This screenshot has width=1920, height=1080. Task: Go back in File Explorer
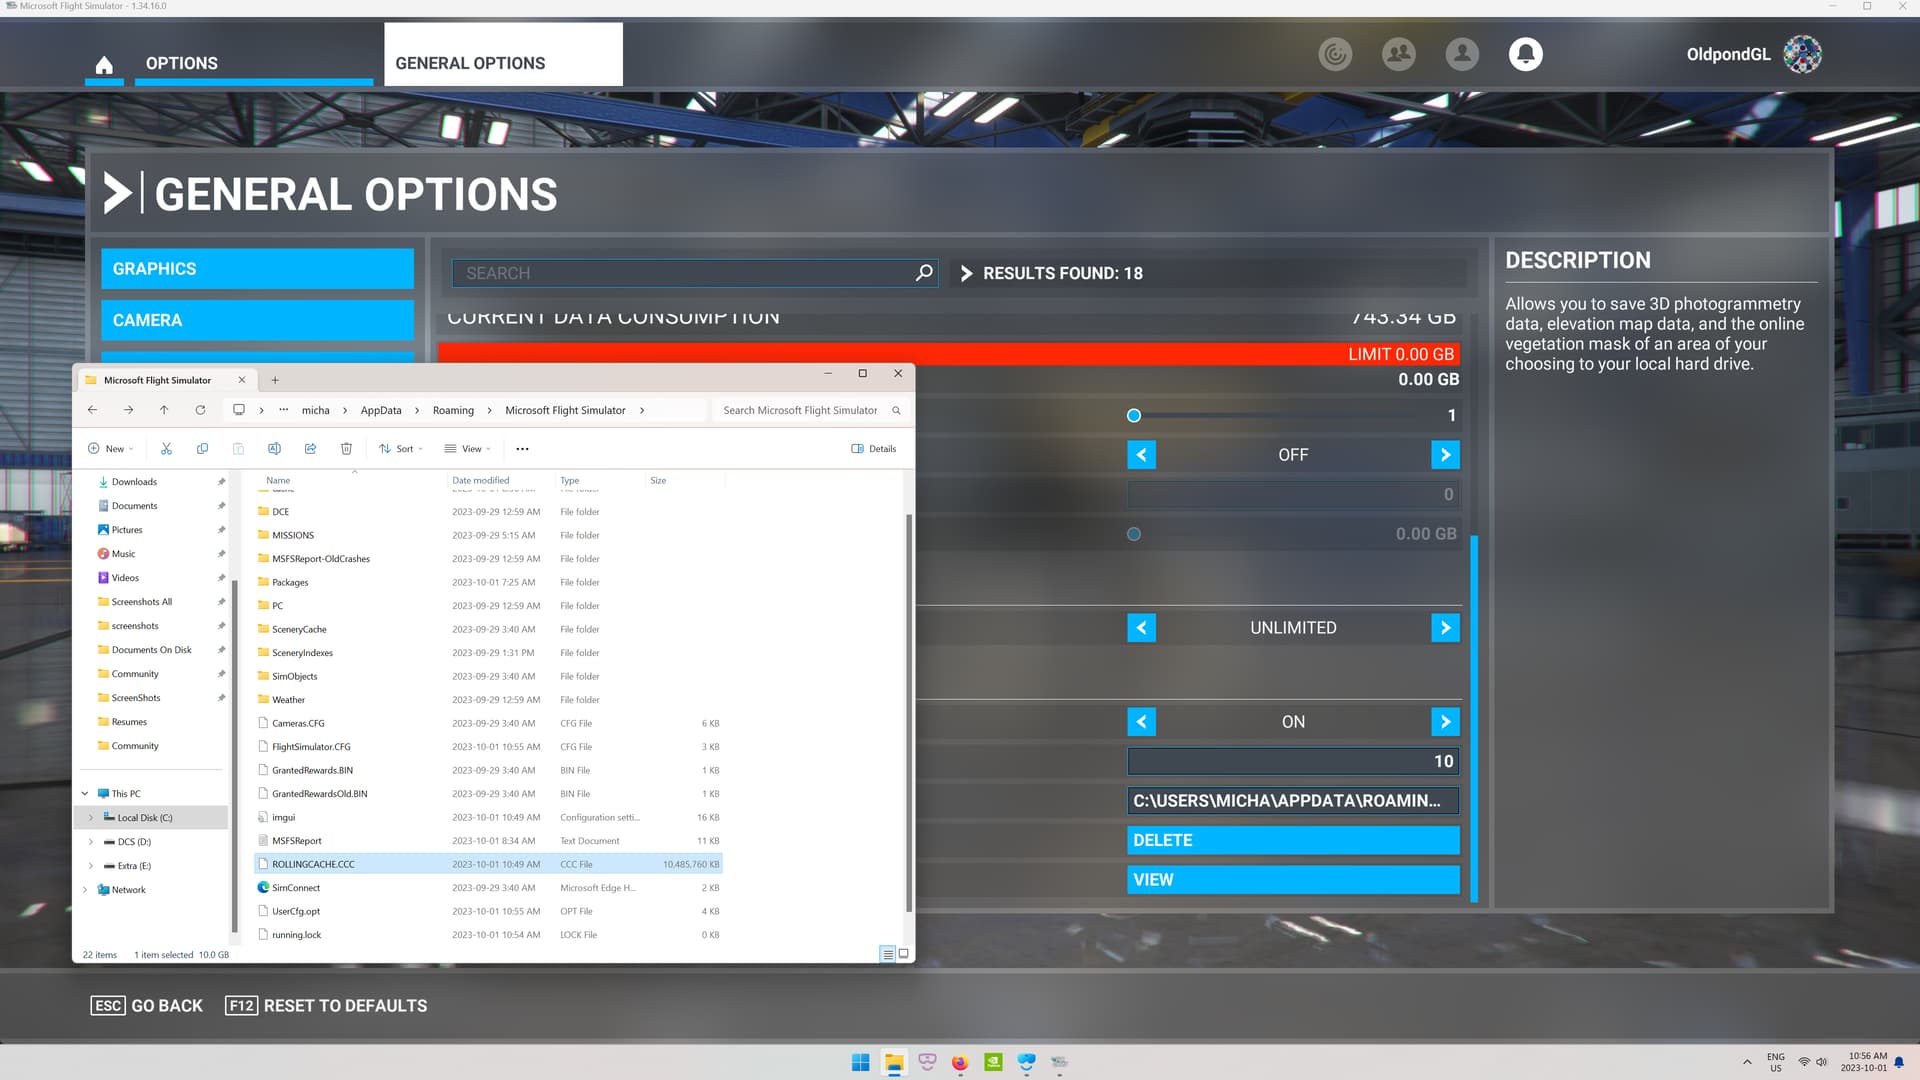point(92,410)
